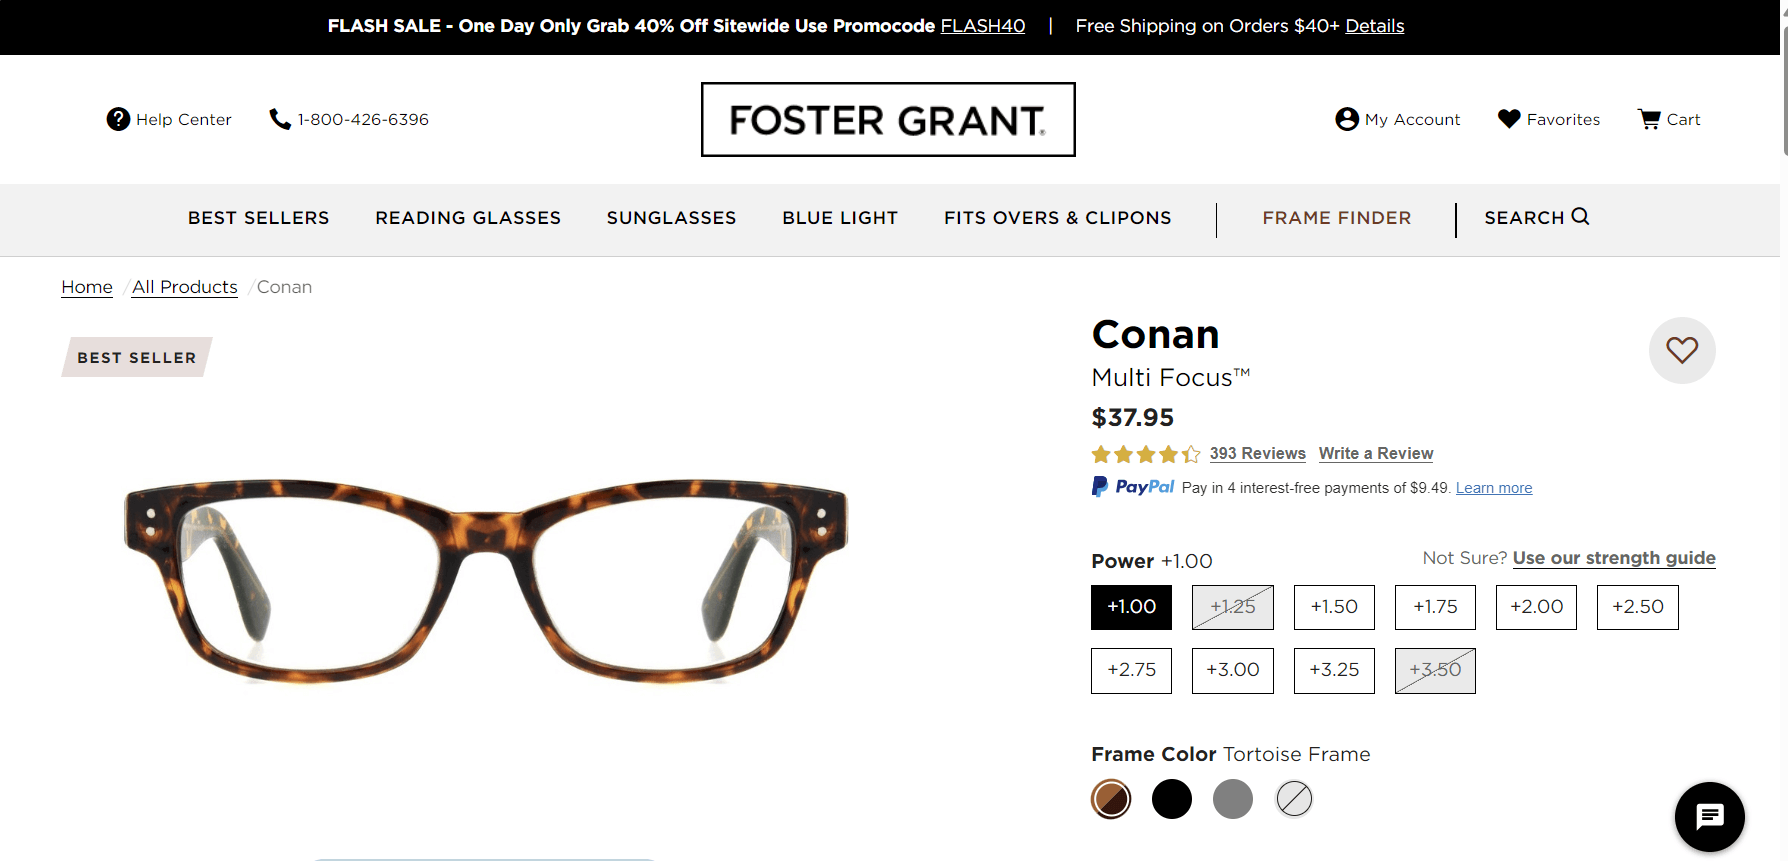
Task: Navigate to All Products via breadcrumb
Action: [x=184, y=287]
